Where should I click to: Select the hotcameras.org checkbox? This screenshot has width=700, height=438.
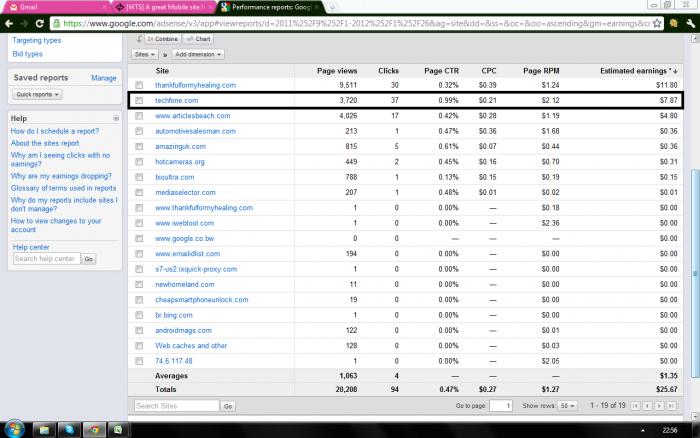click(139, 162)
